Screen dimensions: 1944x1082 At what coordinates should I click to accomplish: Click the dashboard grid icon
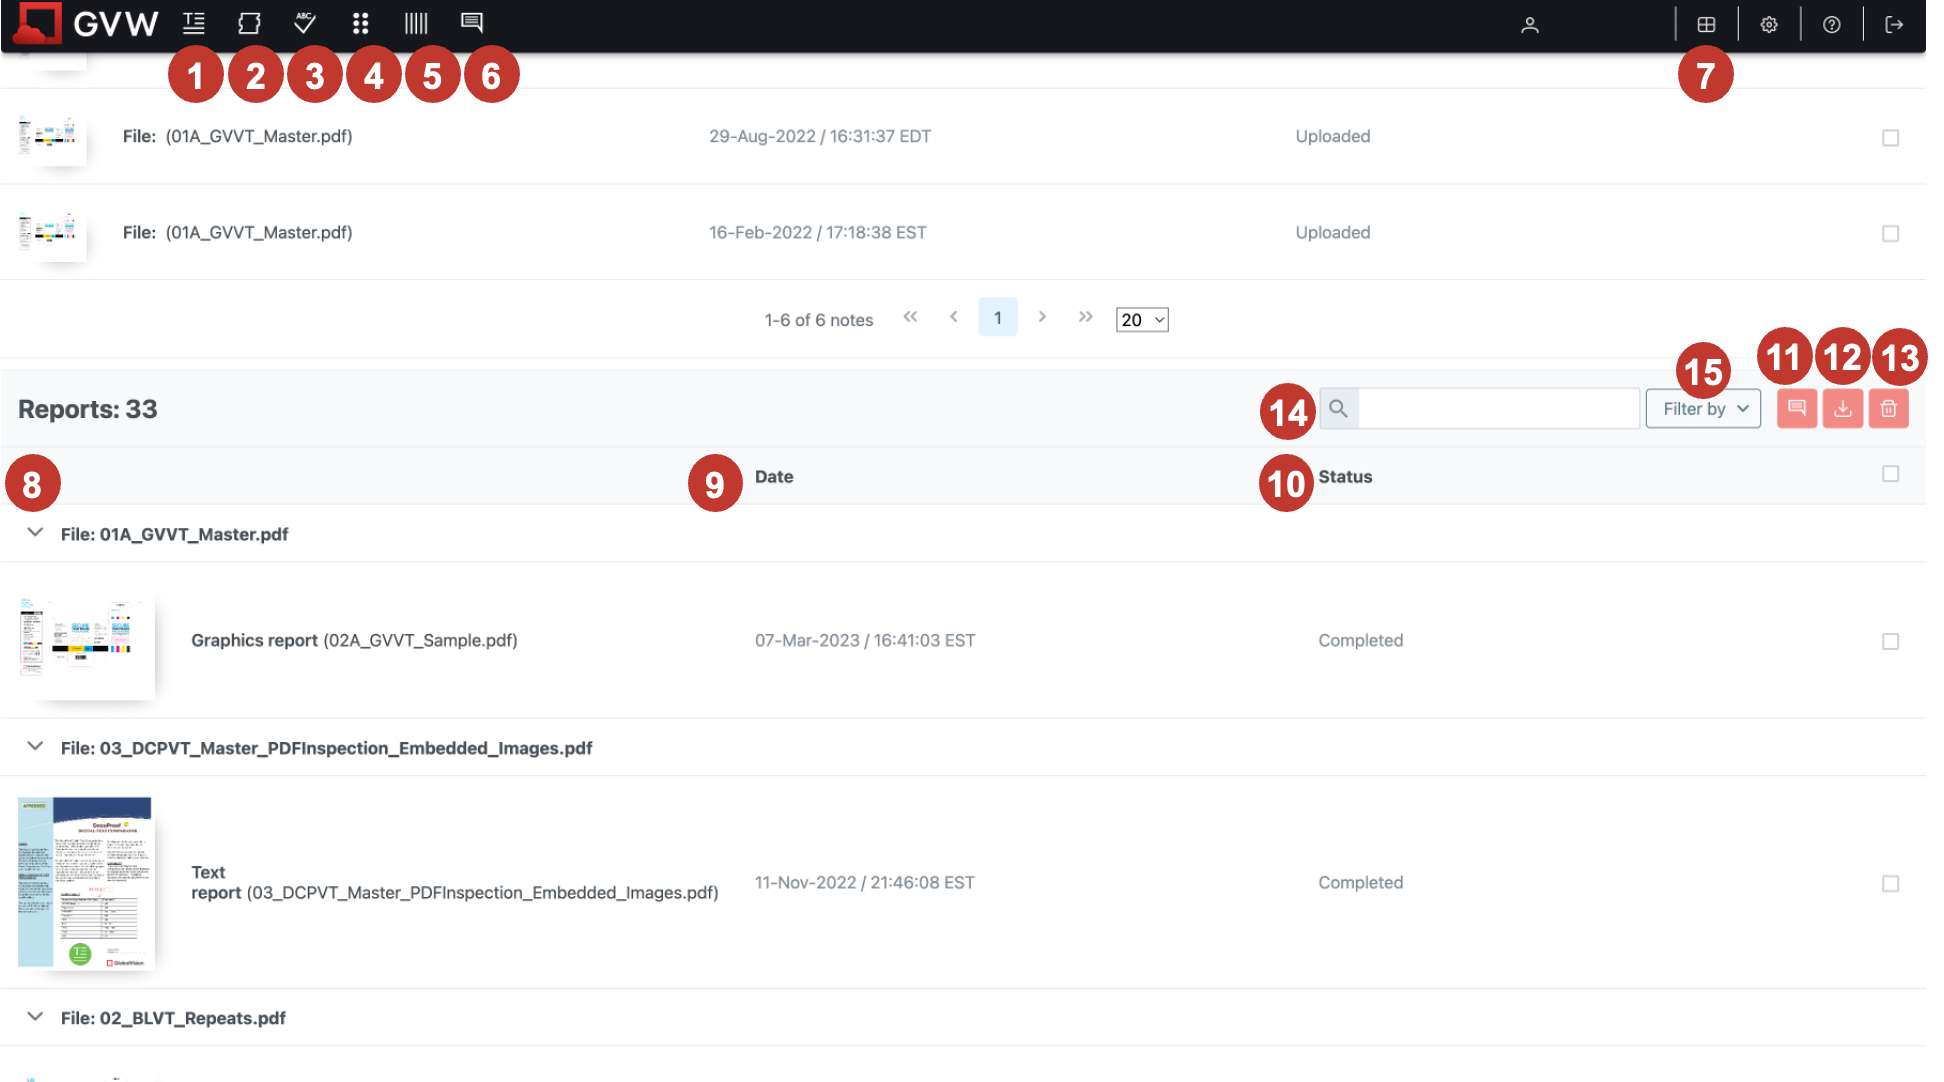1707,25
